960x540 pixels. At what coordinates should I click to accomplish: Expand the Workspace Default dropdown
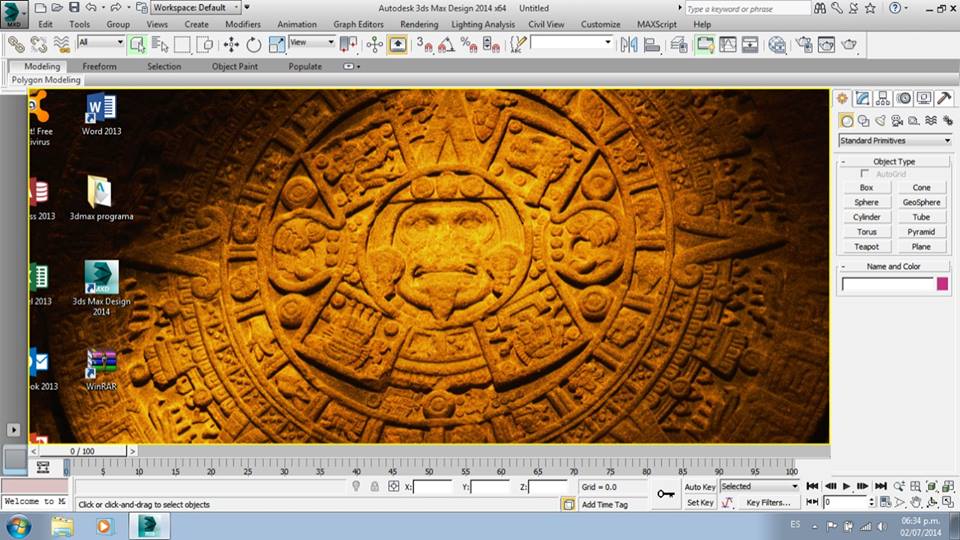(196, 8)
